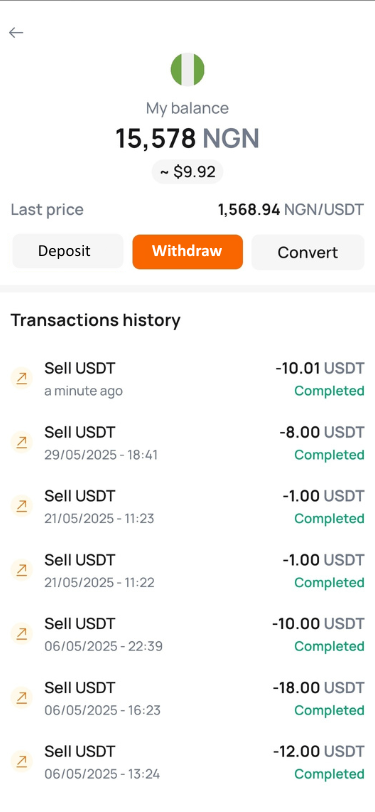Open the 06/05/2025 13:24 Sell USDT entry

188,762
